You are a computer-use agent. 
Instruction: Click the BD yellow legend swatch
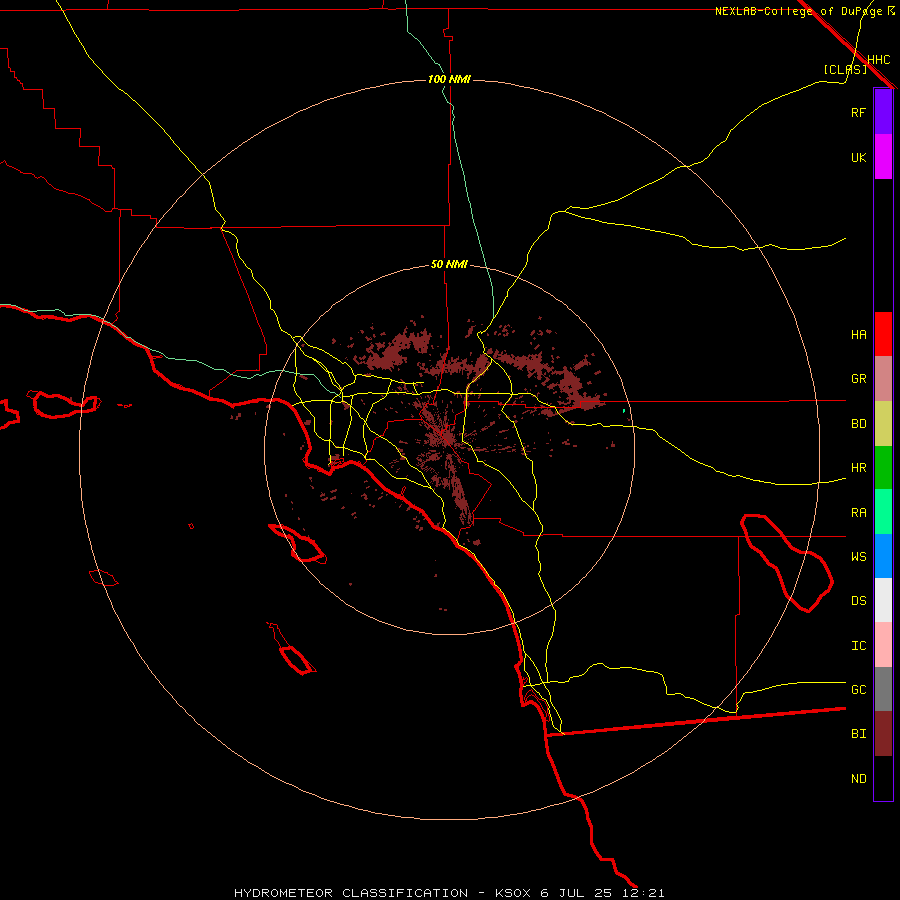[x=883, y=424]
